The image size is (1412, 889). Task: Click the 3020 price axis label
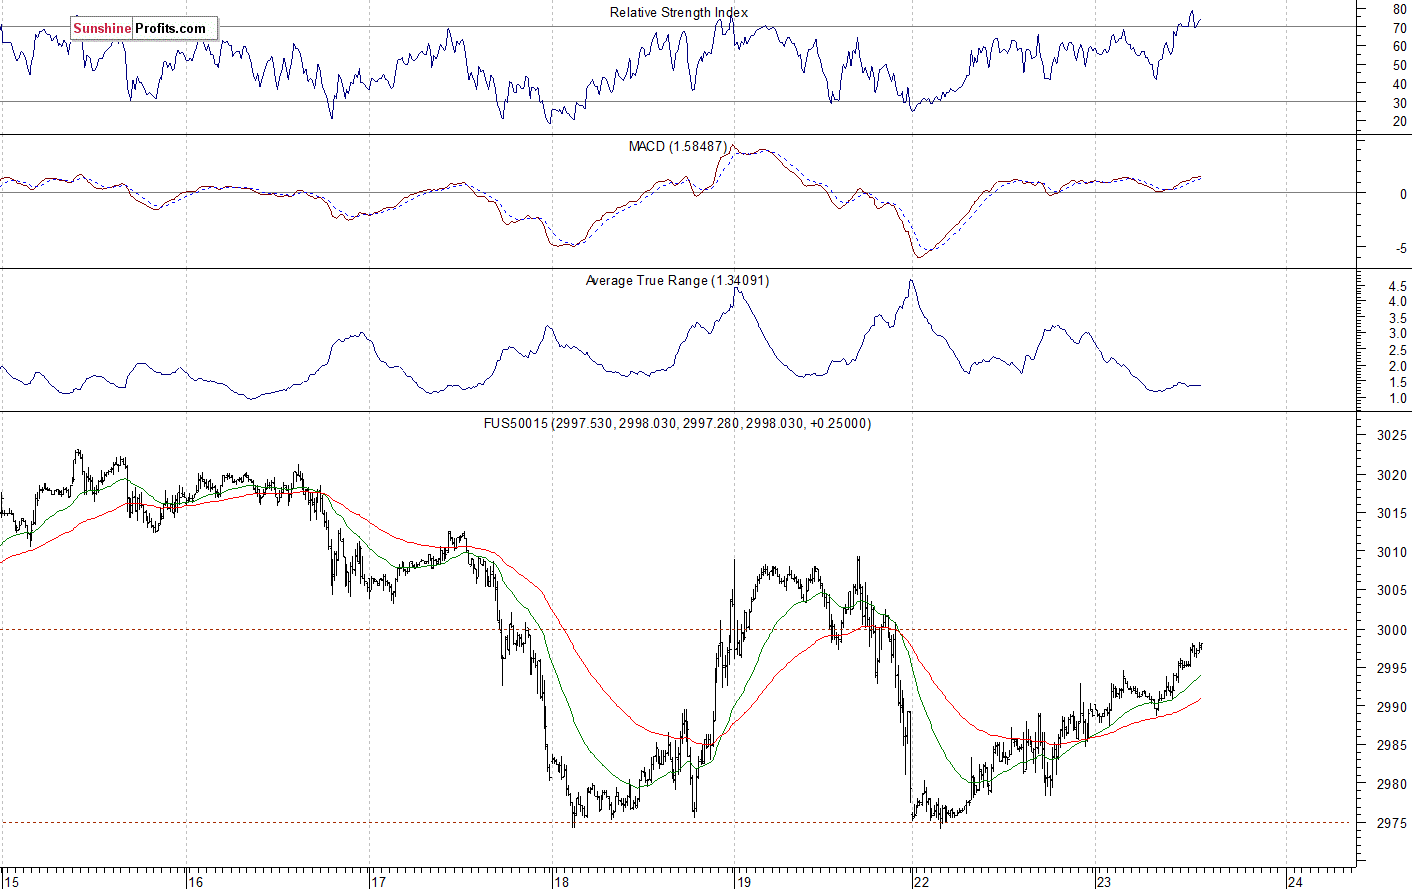[1392, 475]
